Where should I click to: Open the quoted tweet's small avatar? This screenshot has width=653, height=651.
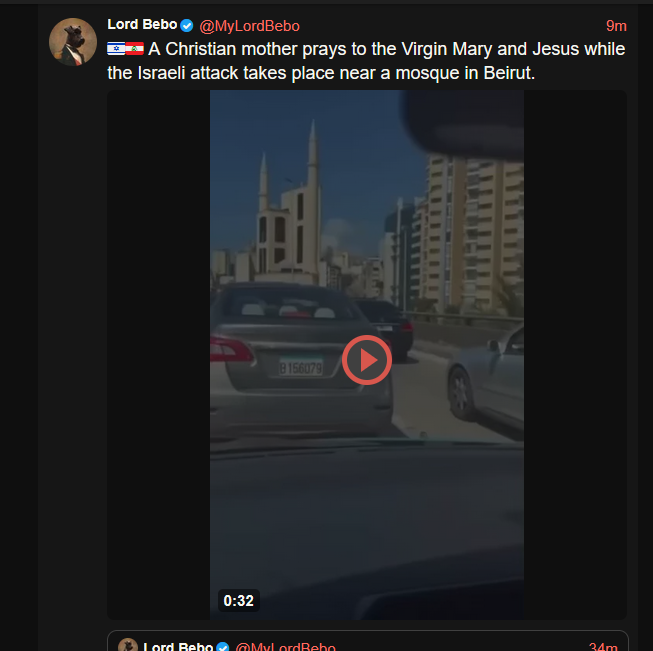pyautogui.click(x=128, y=645)
